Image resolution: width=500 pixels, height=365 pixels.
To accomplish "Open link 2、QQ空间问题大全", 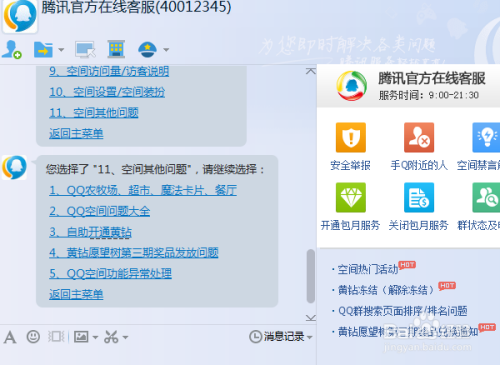I will [x=99, y=211].
